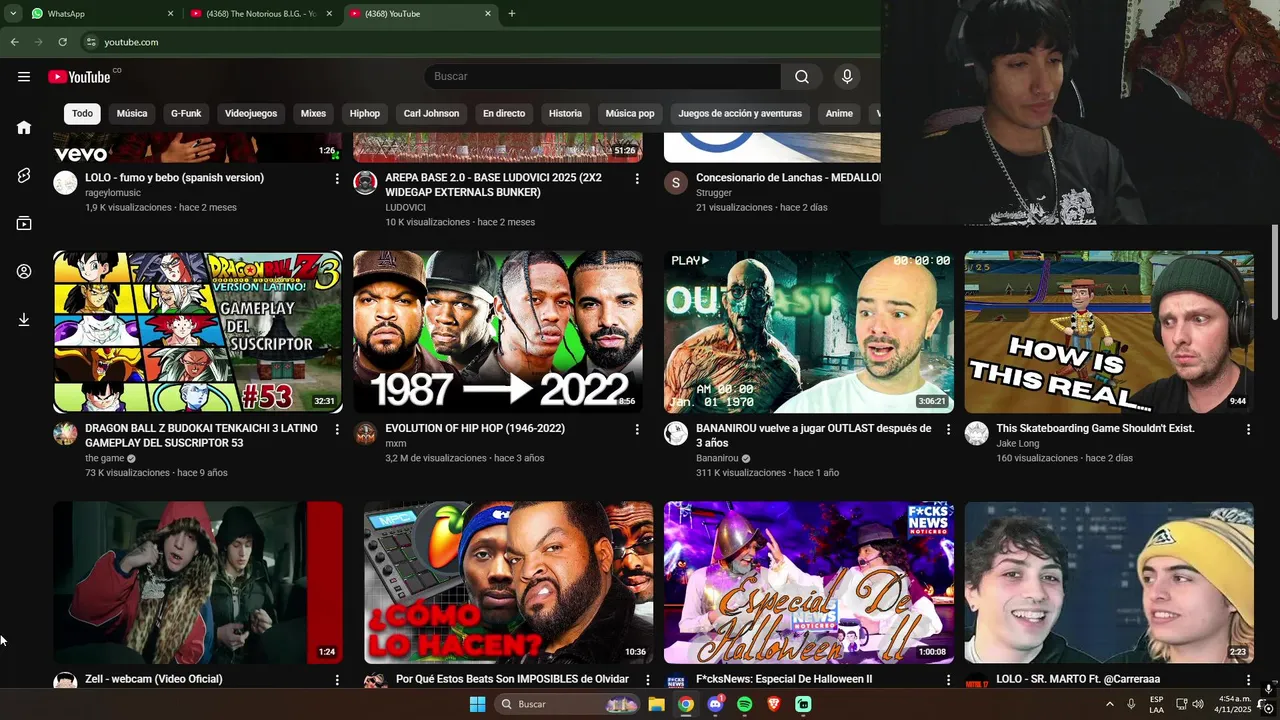The image size is (1280, 720).
Task: Open options for F*cksNews Halloween video
Action: coord(948,680)
